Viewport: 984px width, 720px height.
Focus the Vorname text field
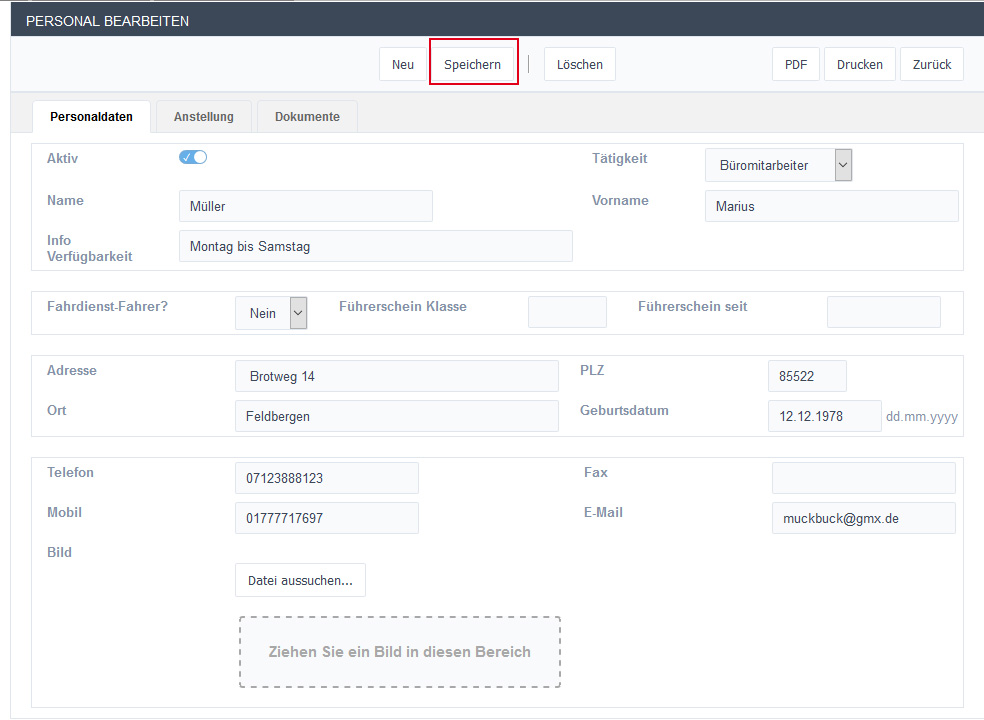(x=831, y=206)
